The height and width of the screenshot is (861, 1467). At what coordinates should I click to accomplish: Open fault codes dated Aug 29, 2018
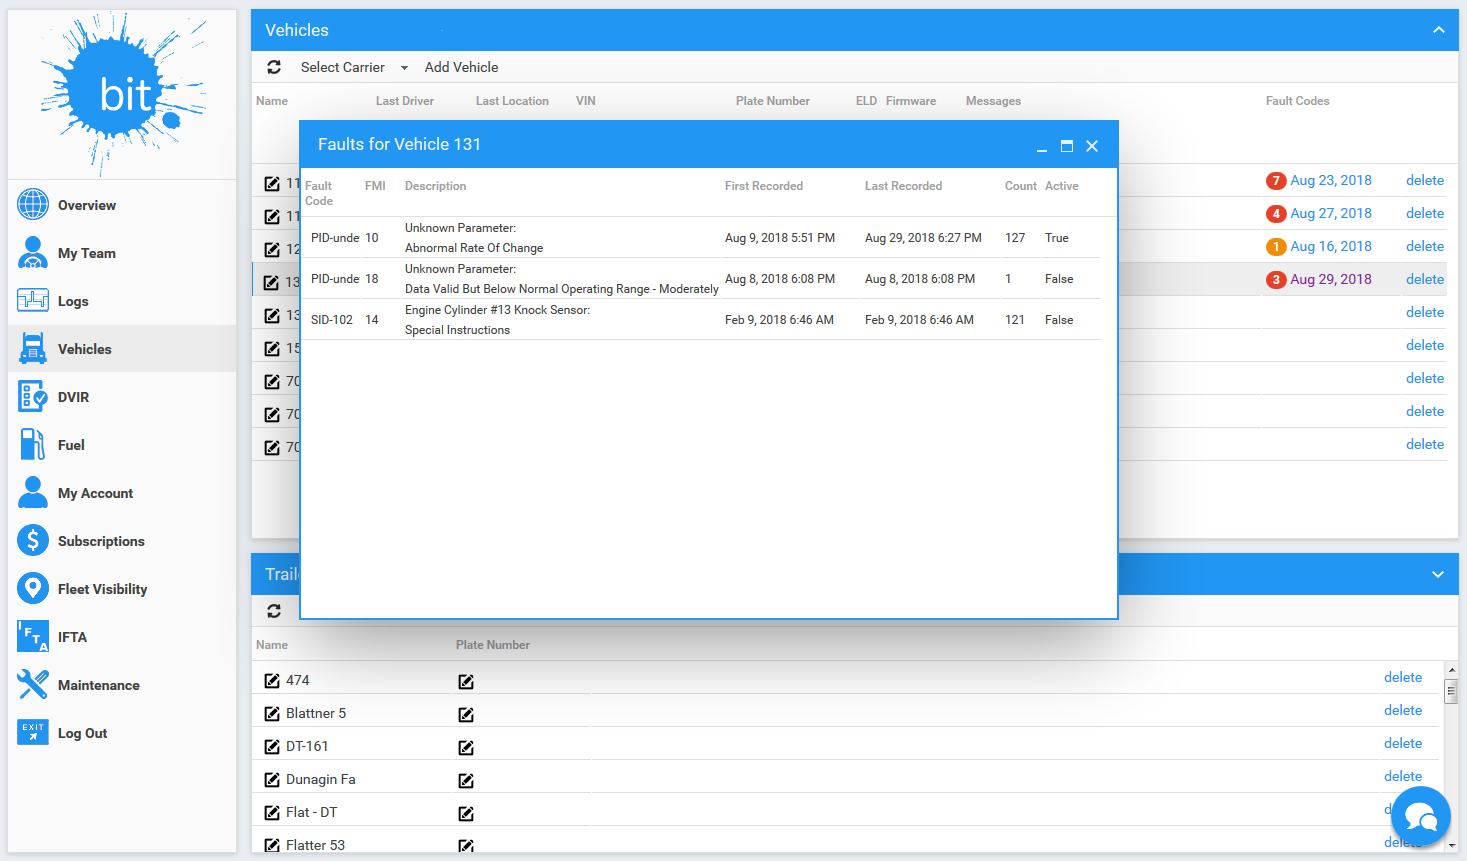pyautogui.click(x=1330, y=279)
